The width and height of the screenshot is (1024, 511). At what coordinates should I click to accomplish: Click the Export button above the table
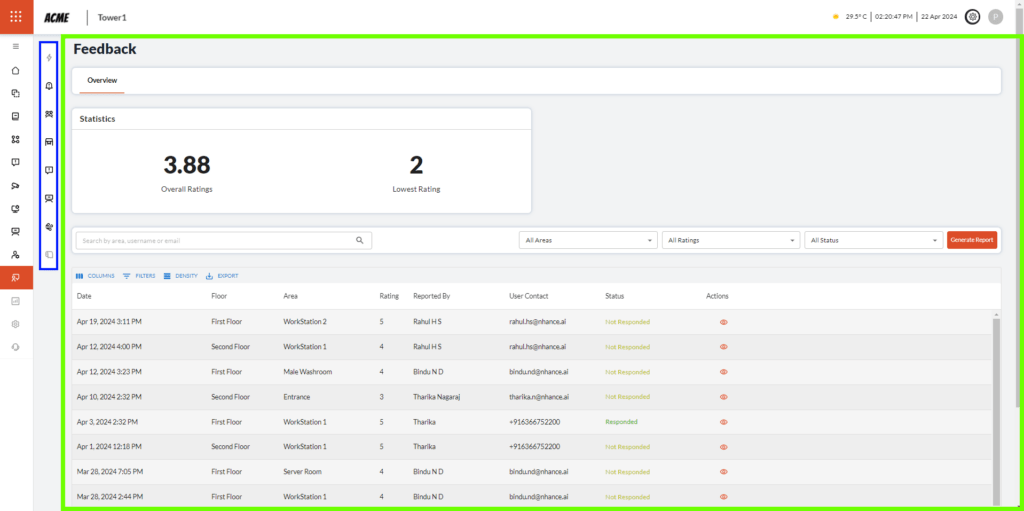(222, 276)
